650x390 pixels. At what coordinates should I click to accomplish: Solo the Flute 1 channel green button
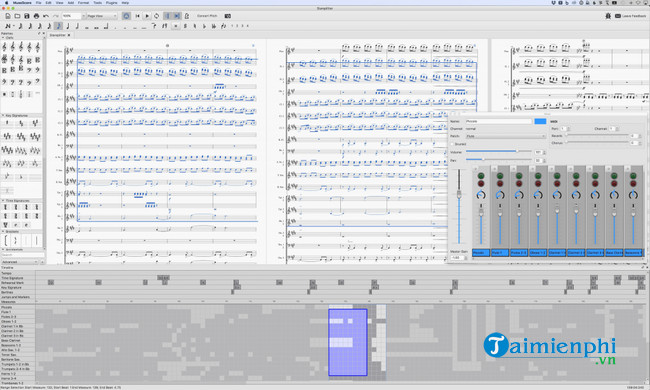coord(500,176)
